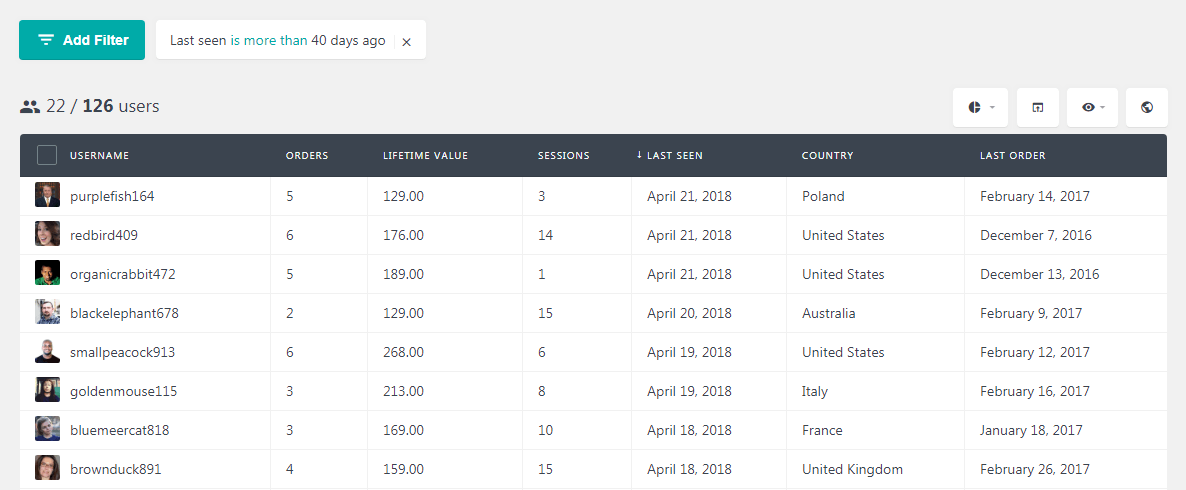Sort by Username column header
This screenshot has height=490, width=1186.
(x=99, y=156)
